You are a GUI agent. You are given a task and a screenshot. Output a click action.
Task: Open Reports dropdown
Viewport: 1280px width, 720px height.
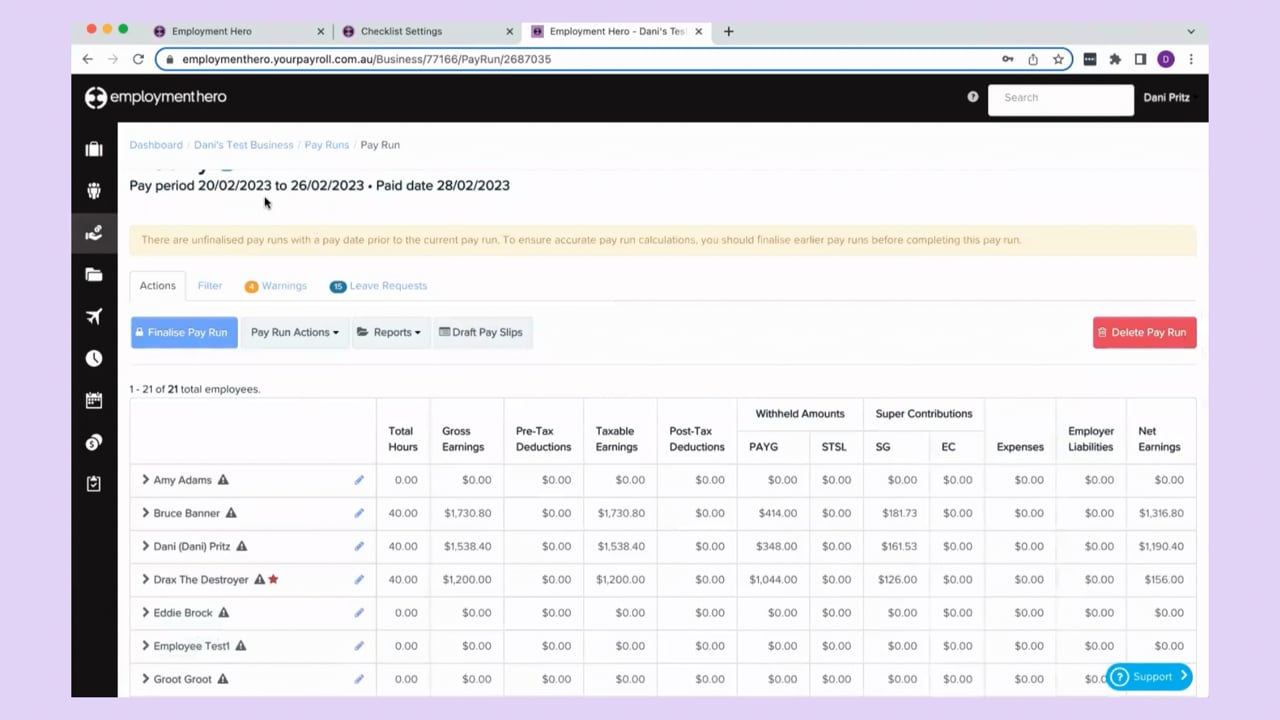tap(391, 332)
